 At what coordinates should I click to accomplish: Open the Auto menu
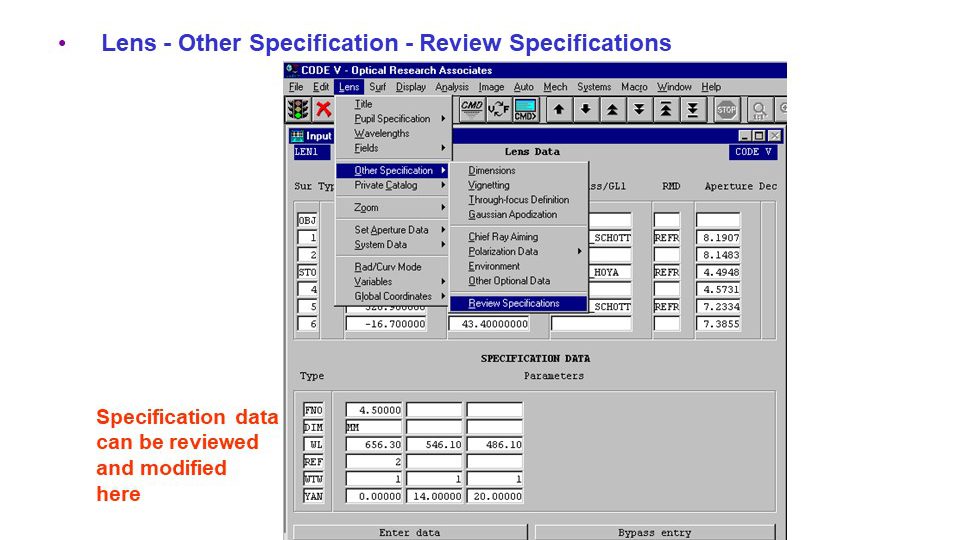(x=523, y=87)
